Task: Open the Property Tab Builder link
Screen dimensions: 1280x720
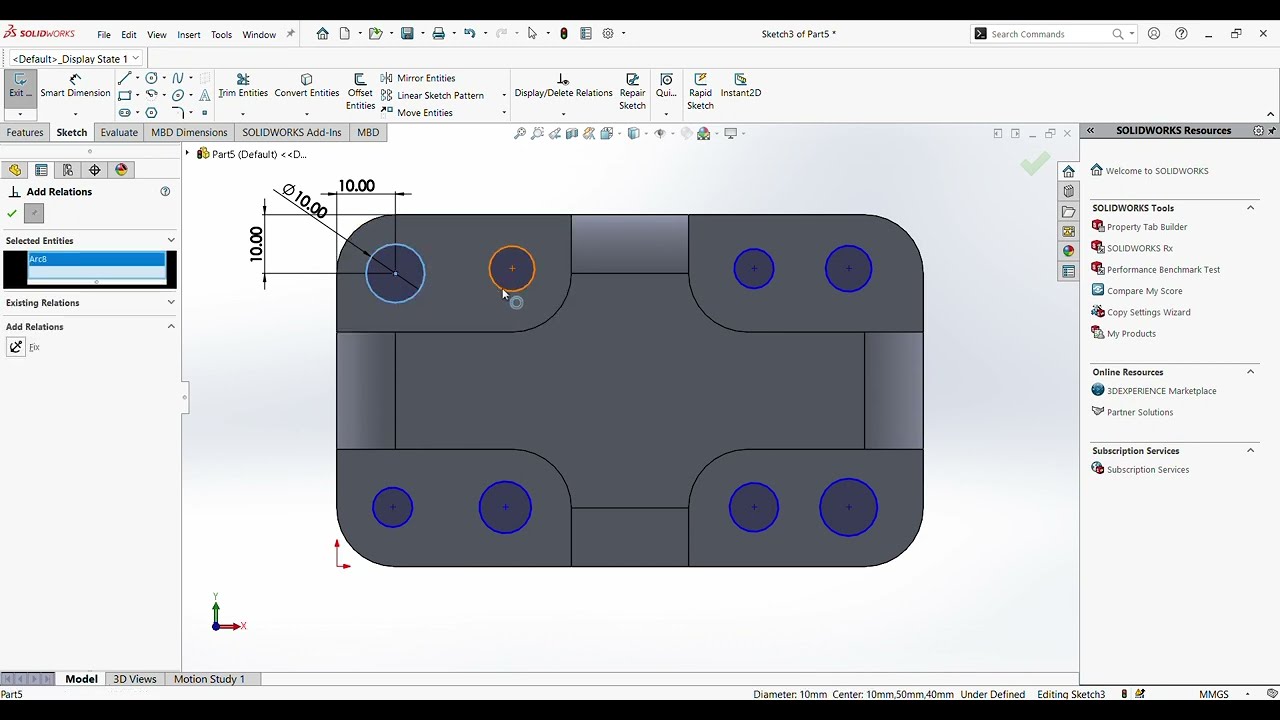Action: coord(1147,227)
